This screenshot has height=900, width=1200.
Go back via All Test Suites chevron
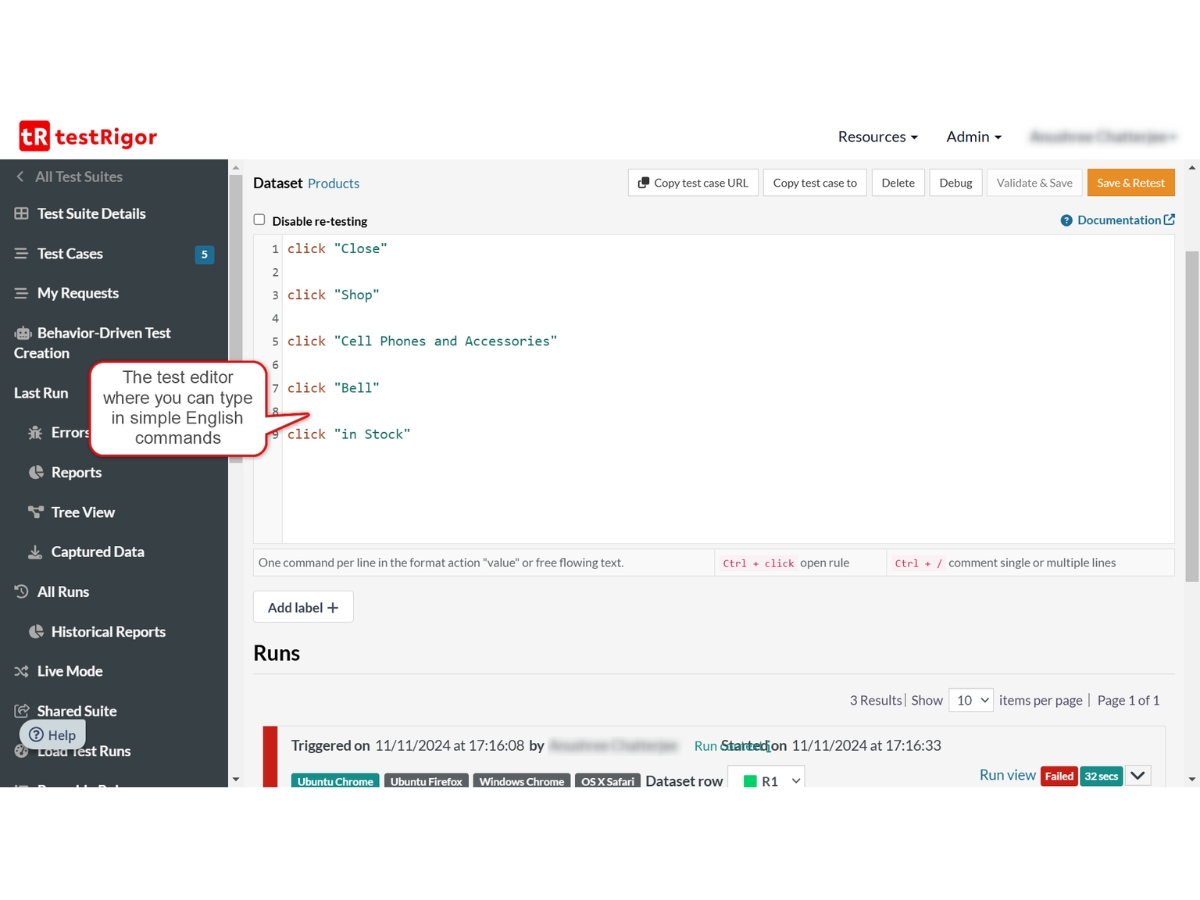click(20, 177)
